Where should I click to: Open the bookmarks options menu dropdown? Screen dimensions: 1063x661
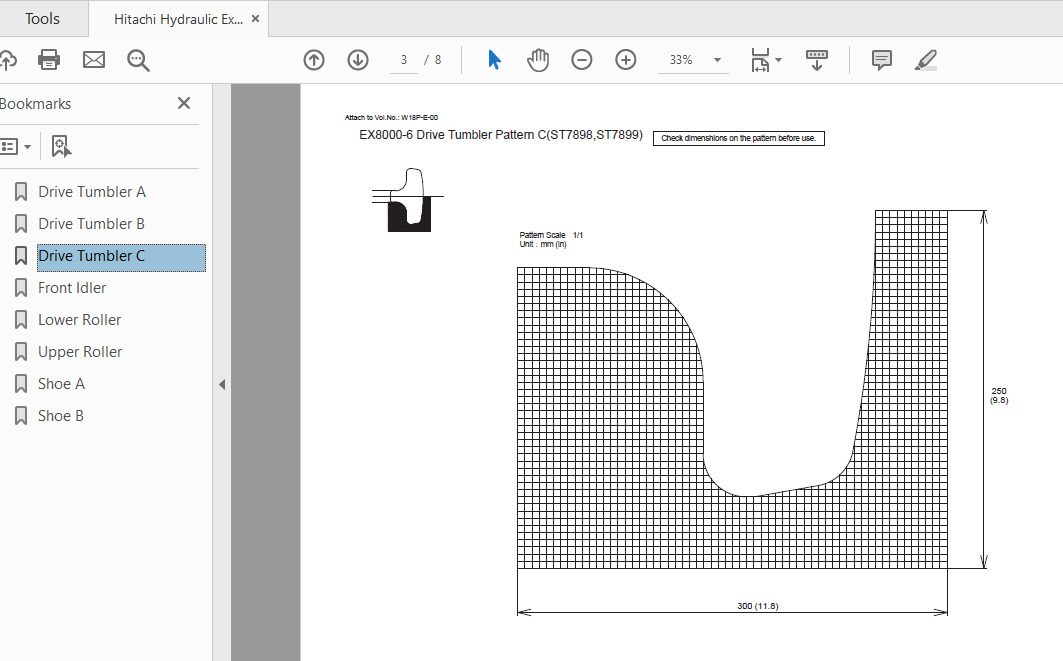(x=16, y=147)
